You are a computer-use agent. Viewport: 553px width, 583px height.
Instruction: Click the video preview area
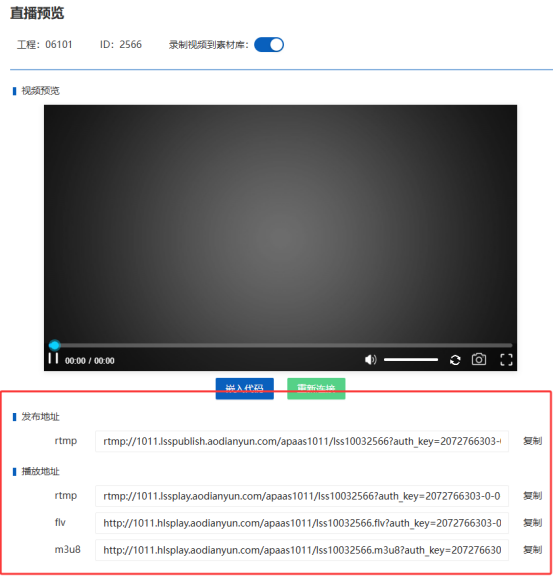pos(280,223)
